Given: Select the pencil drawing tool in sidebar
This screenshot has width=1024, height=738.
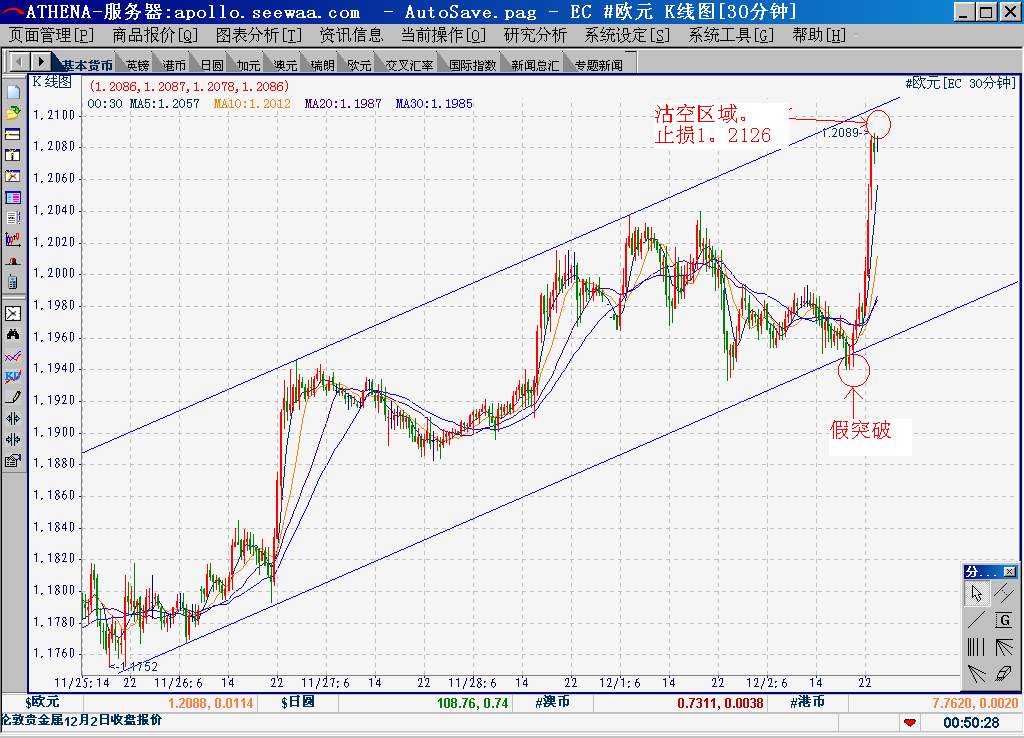Looking at the screenshot, I should (x=13, y=397).
